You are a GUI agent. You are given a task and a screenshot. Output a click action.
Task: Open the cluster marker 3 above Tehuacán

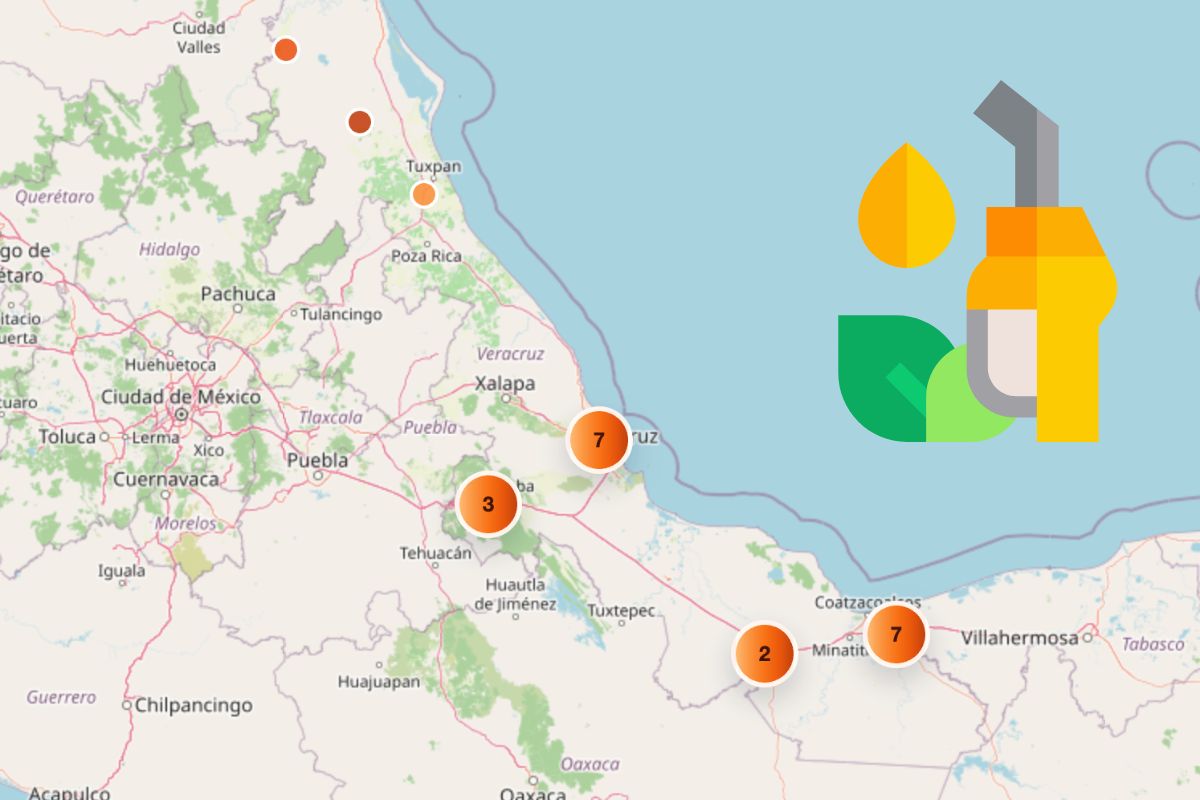[x=487, y=504]
